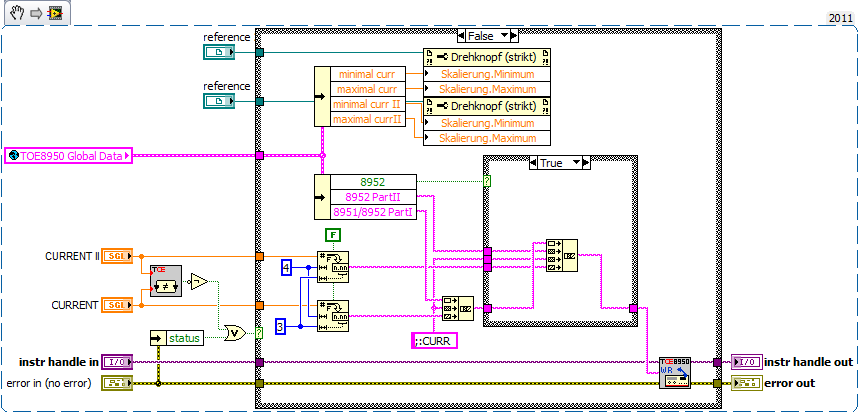Go to next case of outer structure
Screen dimensions: 859x413
(x=513, y=36)
